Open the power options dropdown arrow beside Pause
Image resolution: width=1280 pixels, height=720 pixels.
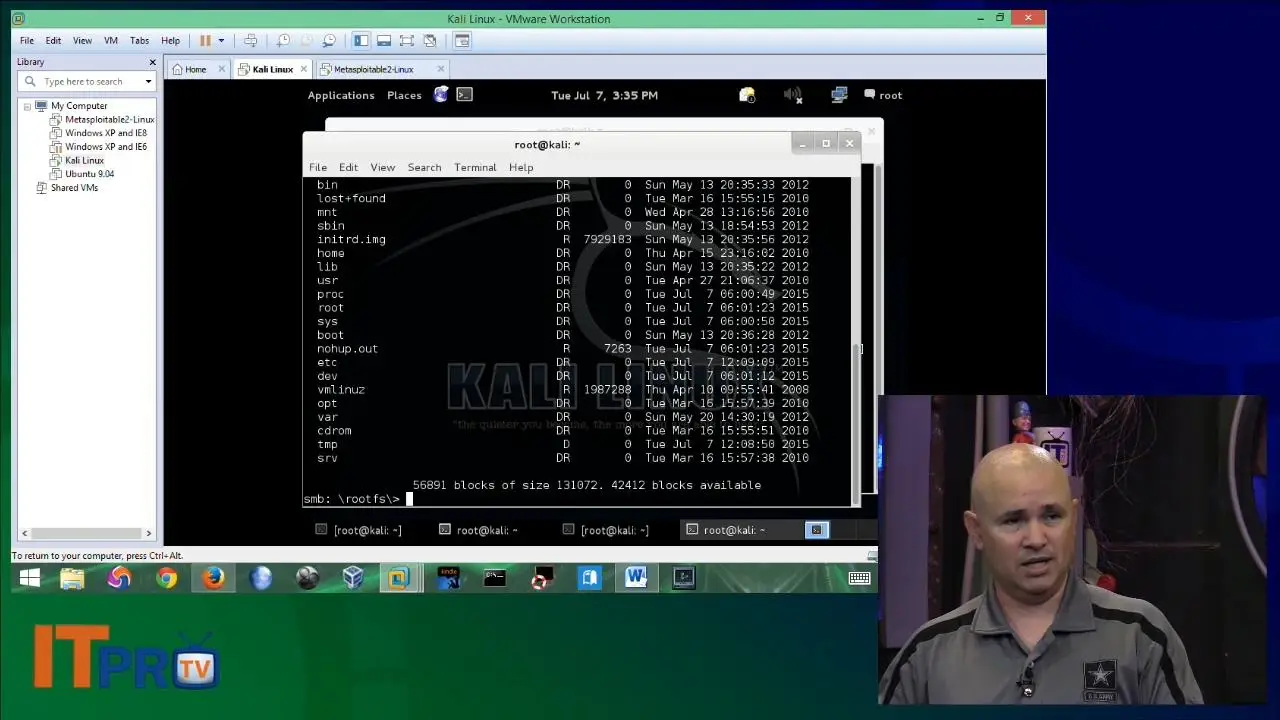(x=221, y=41)
